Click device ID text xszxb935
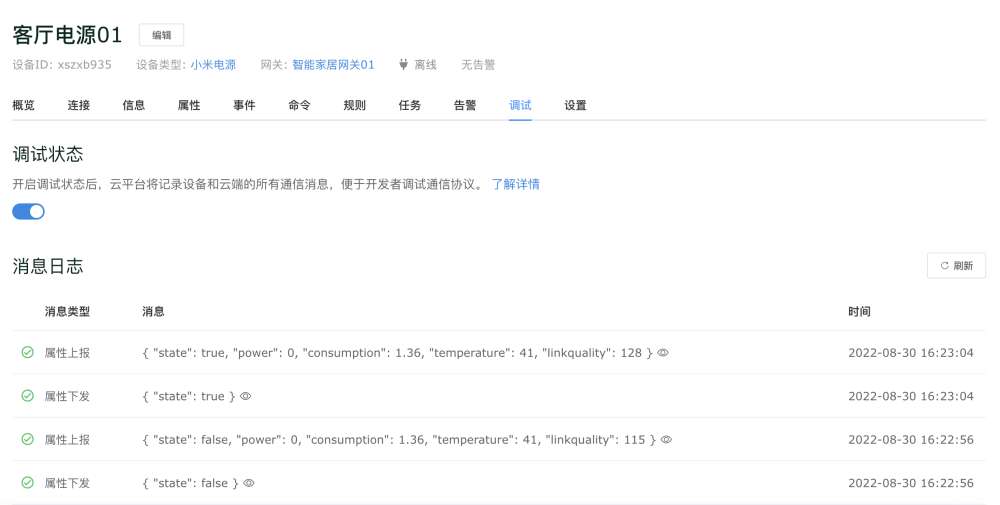The image size is (1000, 505). tap(84, 64)
